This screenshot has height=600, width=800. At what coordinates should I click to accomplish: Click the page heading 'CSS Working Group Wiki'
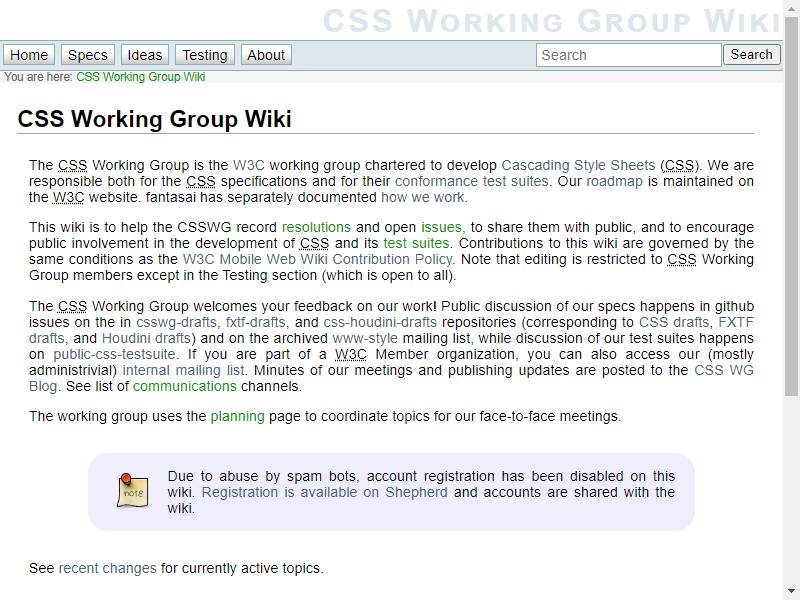click(x=155, y=119)
